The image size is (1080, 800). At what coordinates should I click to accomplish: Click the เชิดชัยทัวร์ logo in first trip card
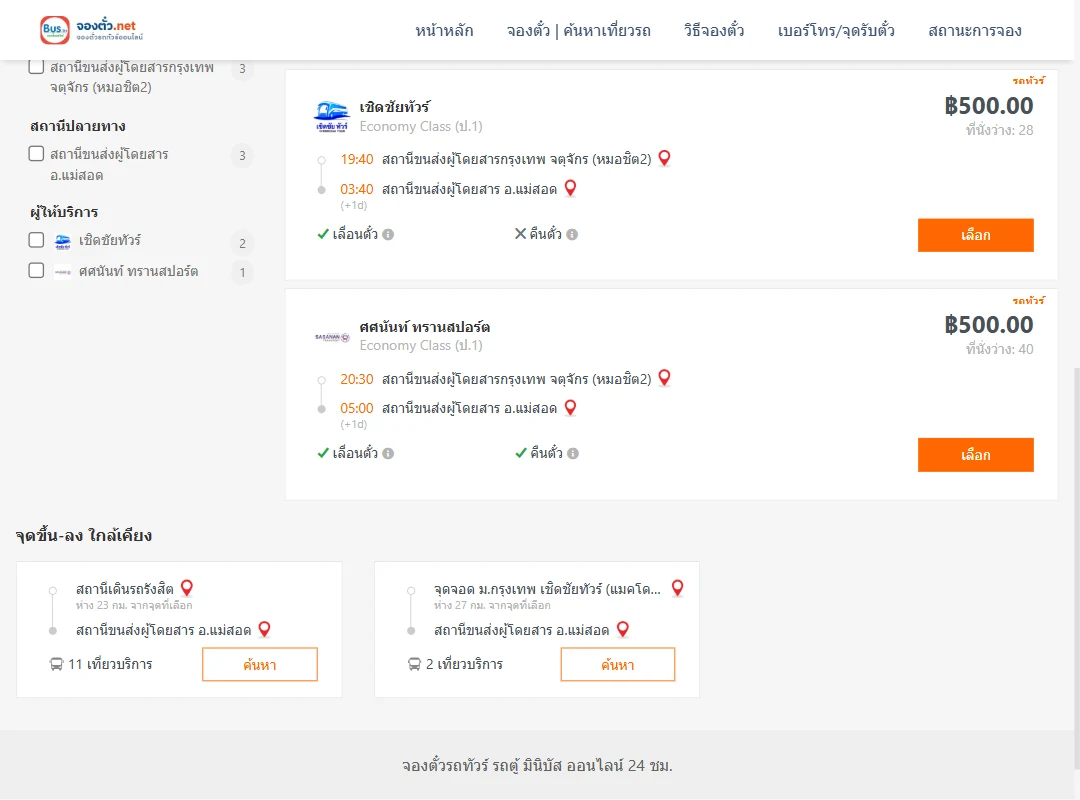point(332,116)
